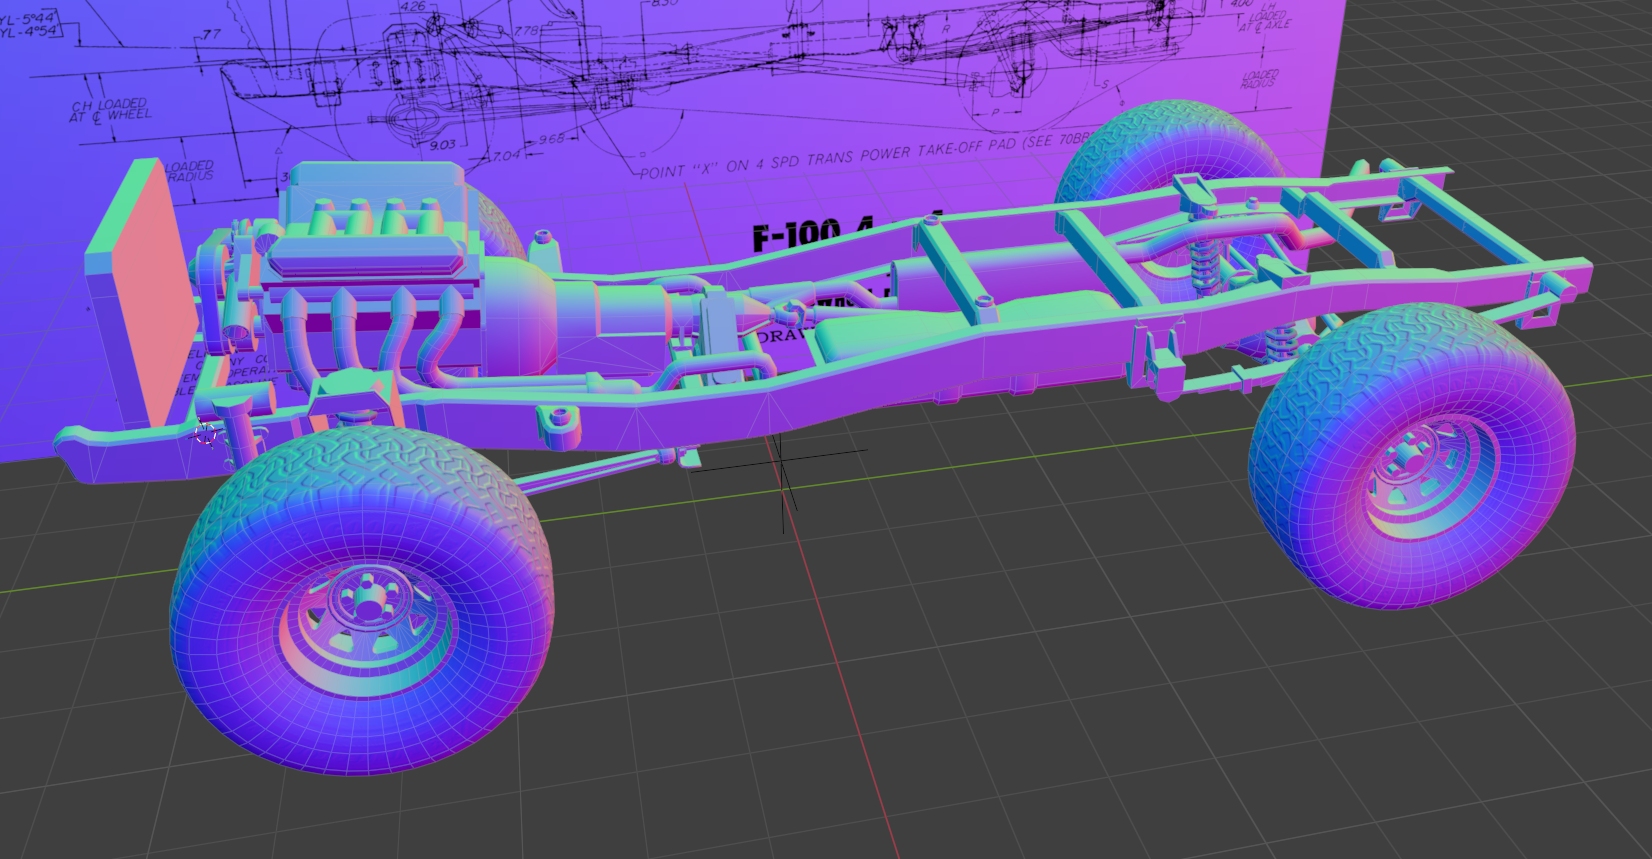
Task: Select the front wheel's center hub
Action: (367, 608)
